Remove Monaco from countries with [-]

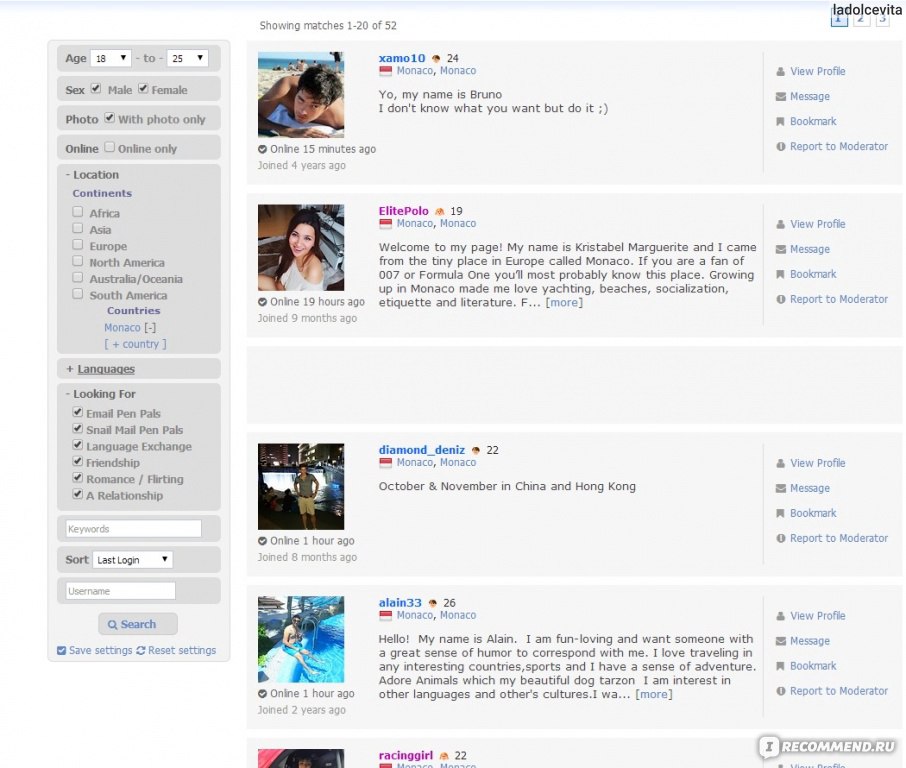click(x=150, y=328)
